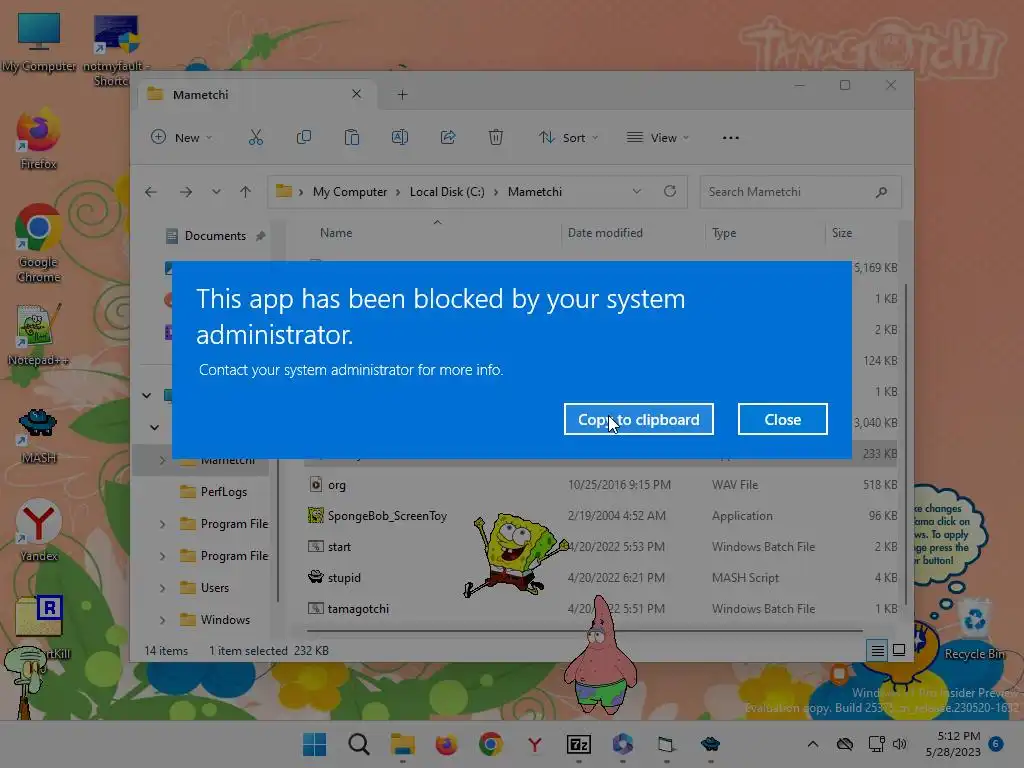Sort by Date modified column
The width and height of the screenshot is (1024, 768).
coord(605,233)
